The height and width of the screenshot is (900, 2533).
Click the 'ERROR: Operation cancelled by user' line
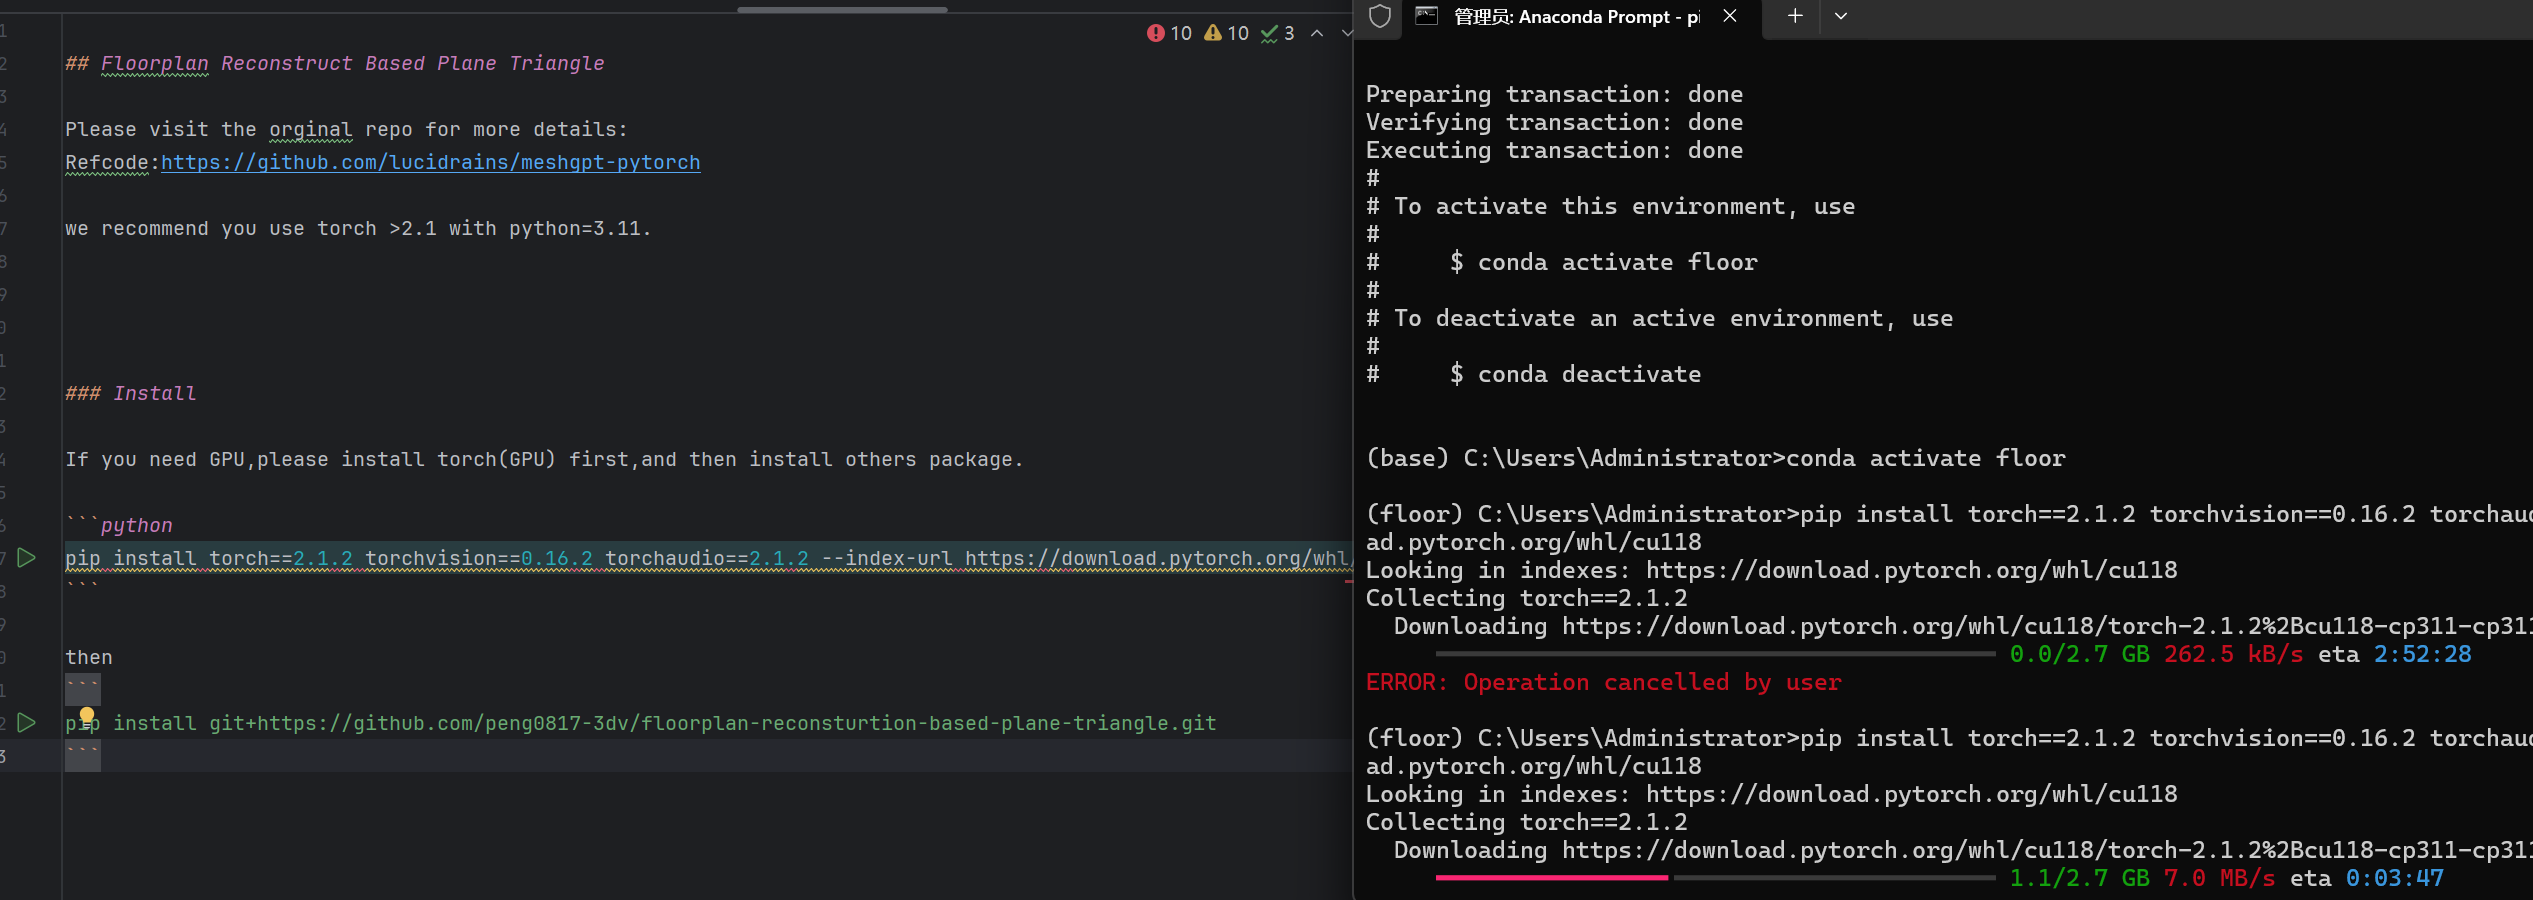click(x=1603, y=682)
